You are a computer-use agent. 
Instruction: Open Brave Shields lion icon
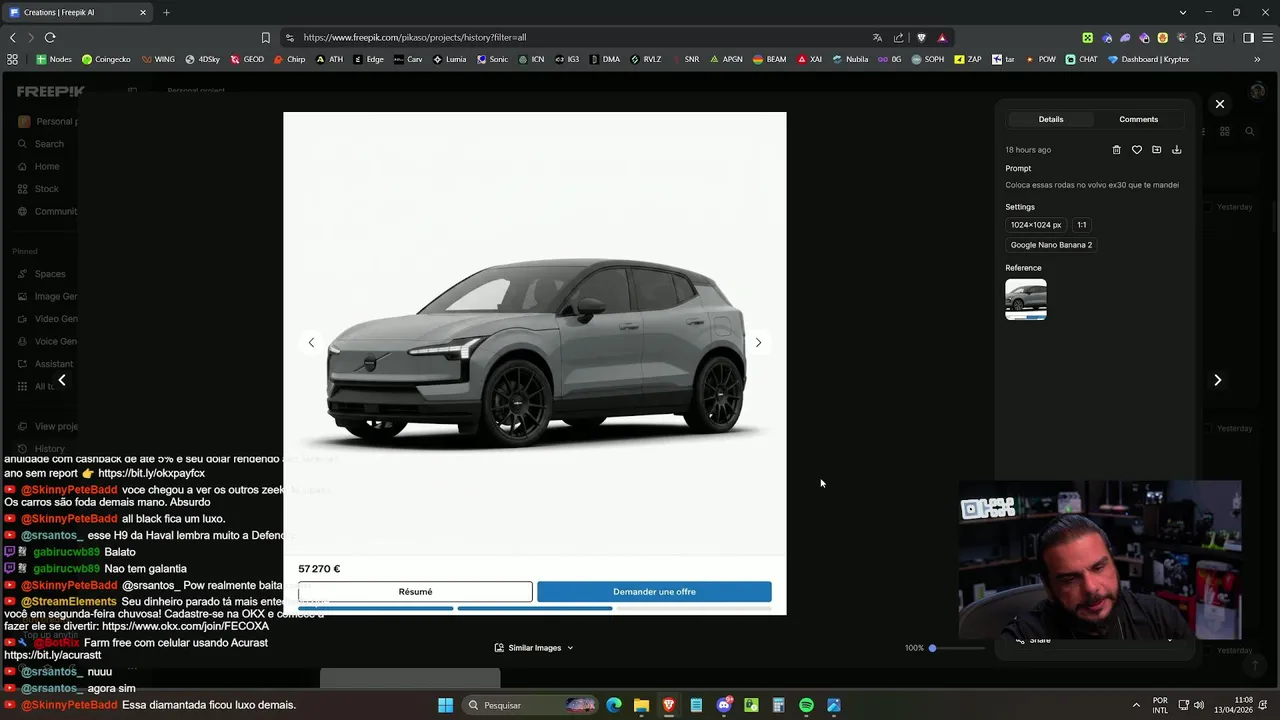(921, 37)
